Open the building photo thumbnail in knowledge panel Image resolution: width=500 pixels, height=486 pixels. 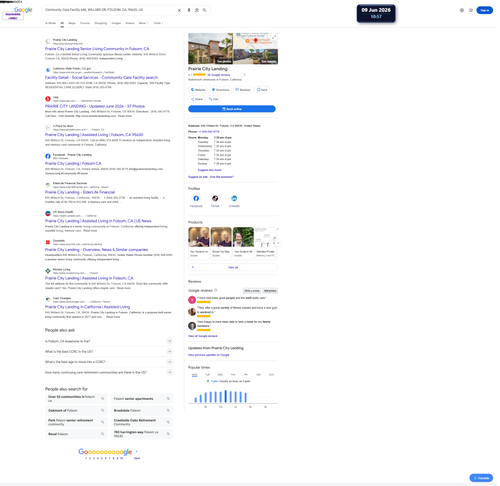[211, 48]
